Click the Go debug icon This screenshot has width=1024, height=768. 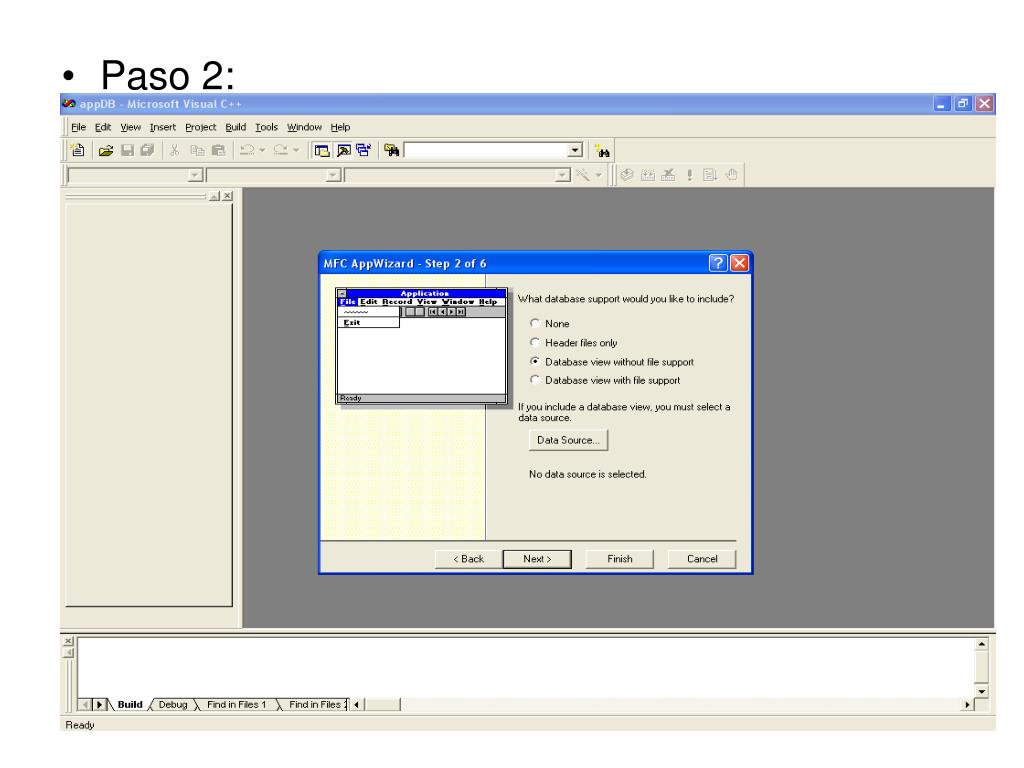click(710, 175)
